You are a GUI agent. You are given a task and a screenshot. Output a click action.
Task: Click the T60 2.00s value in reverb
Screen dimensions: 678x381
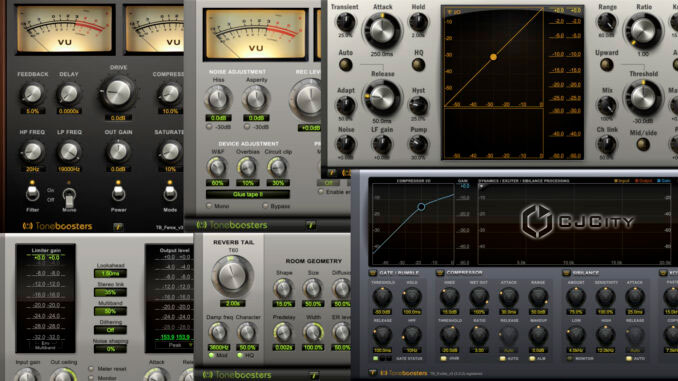233,304
